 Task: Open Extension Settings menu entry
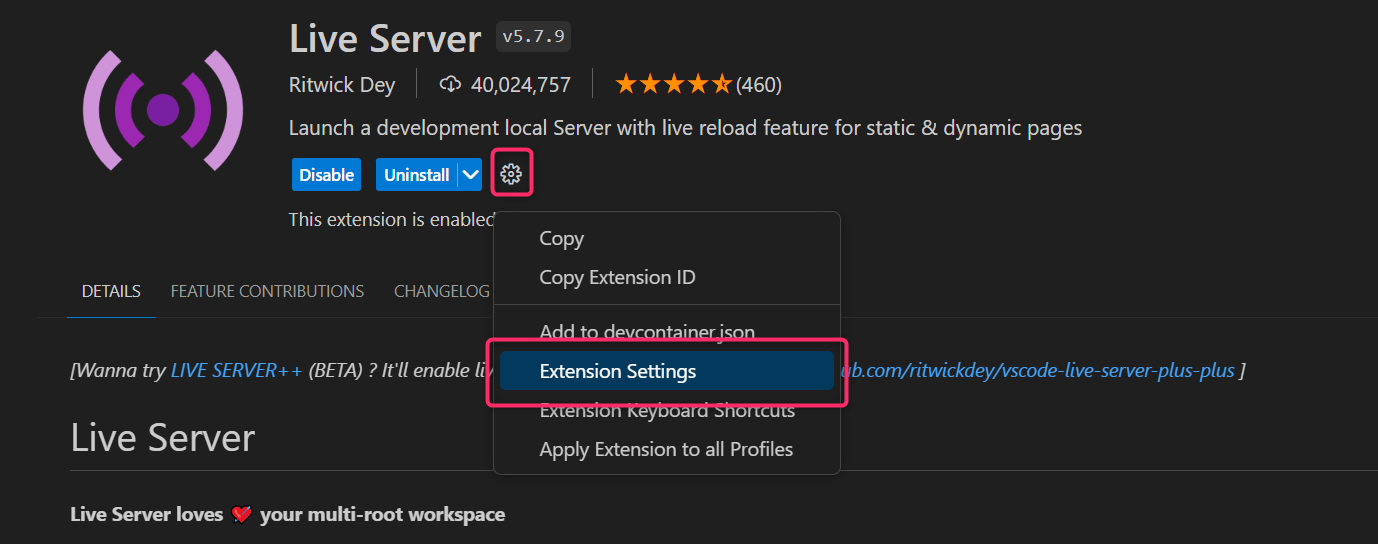[667, 371]
